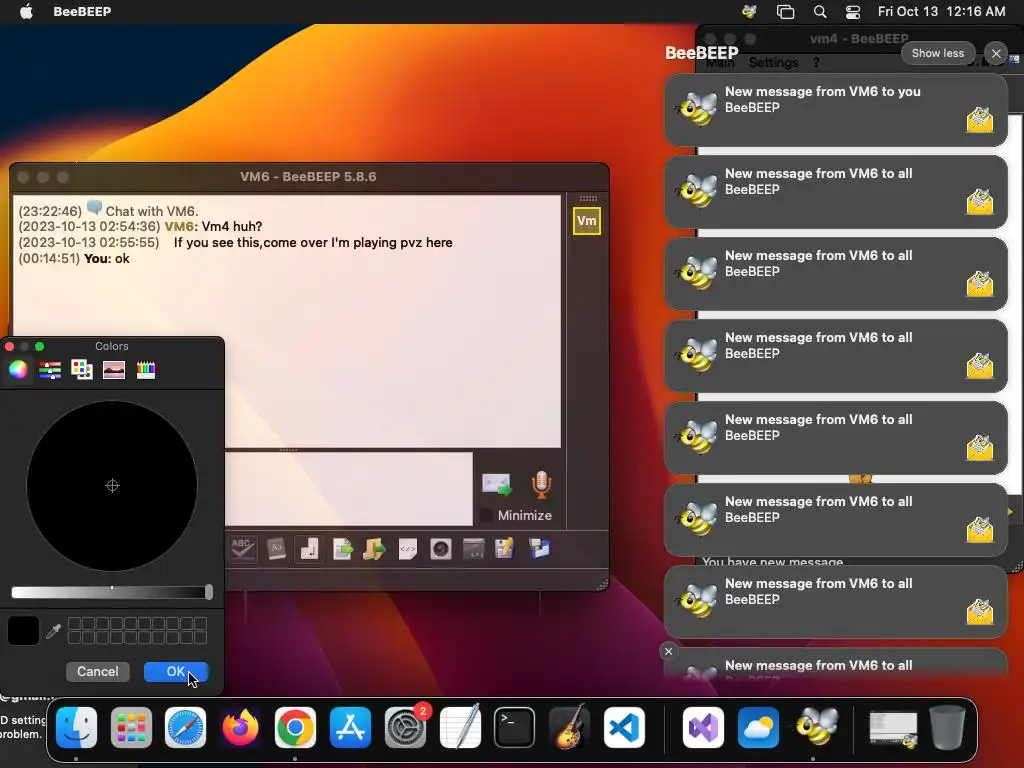Click the center of the color wheel

point(112,485)
